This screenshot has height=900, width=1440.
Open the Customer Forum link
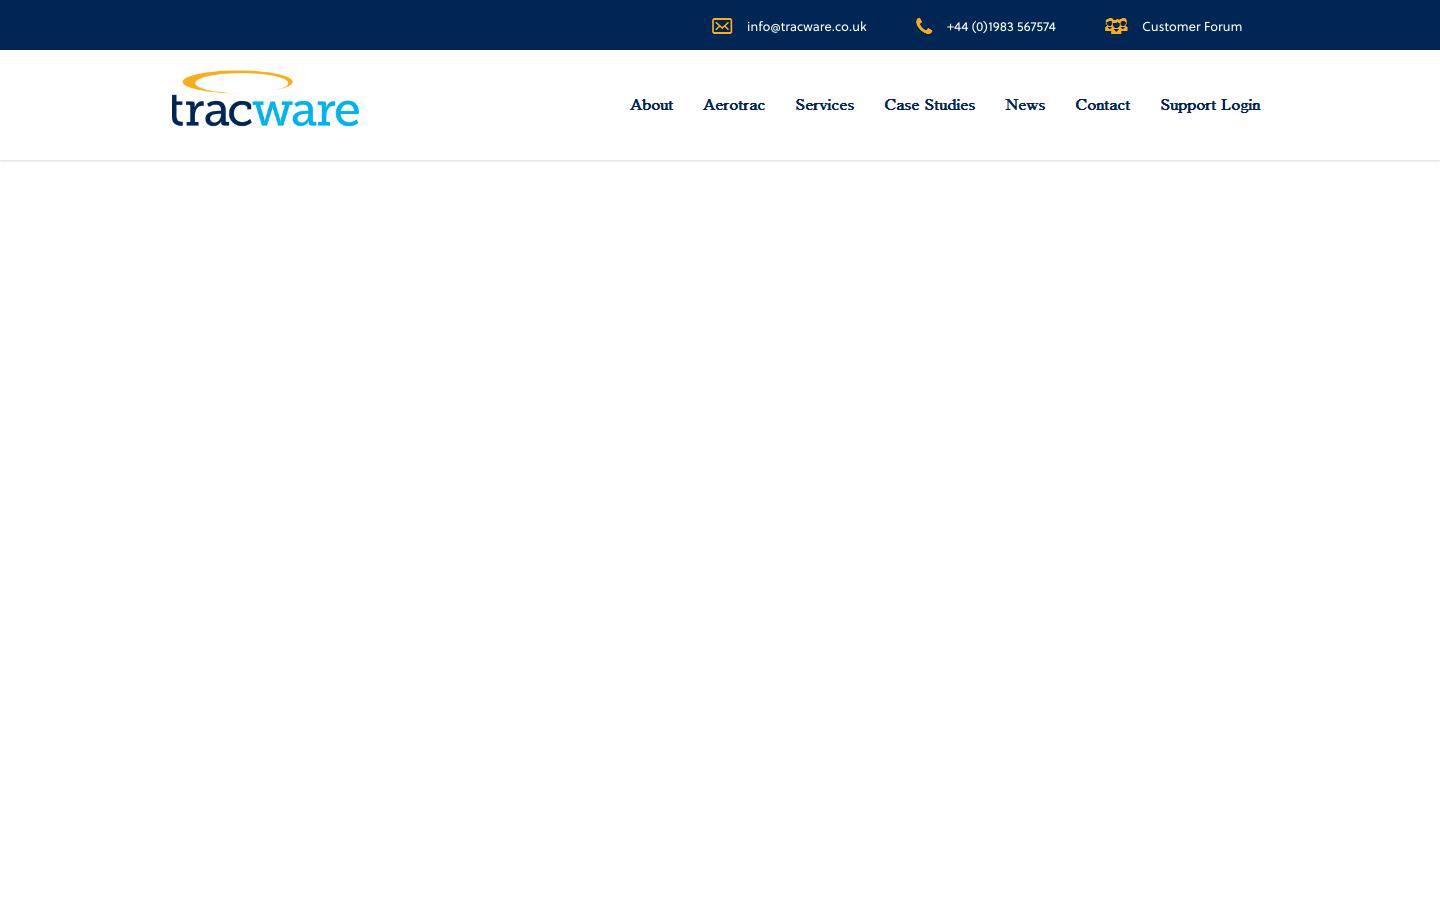1192,26
